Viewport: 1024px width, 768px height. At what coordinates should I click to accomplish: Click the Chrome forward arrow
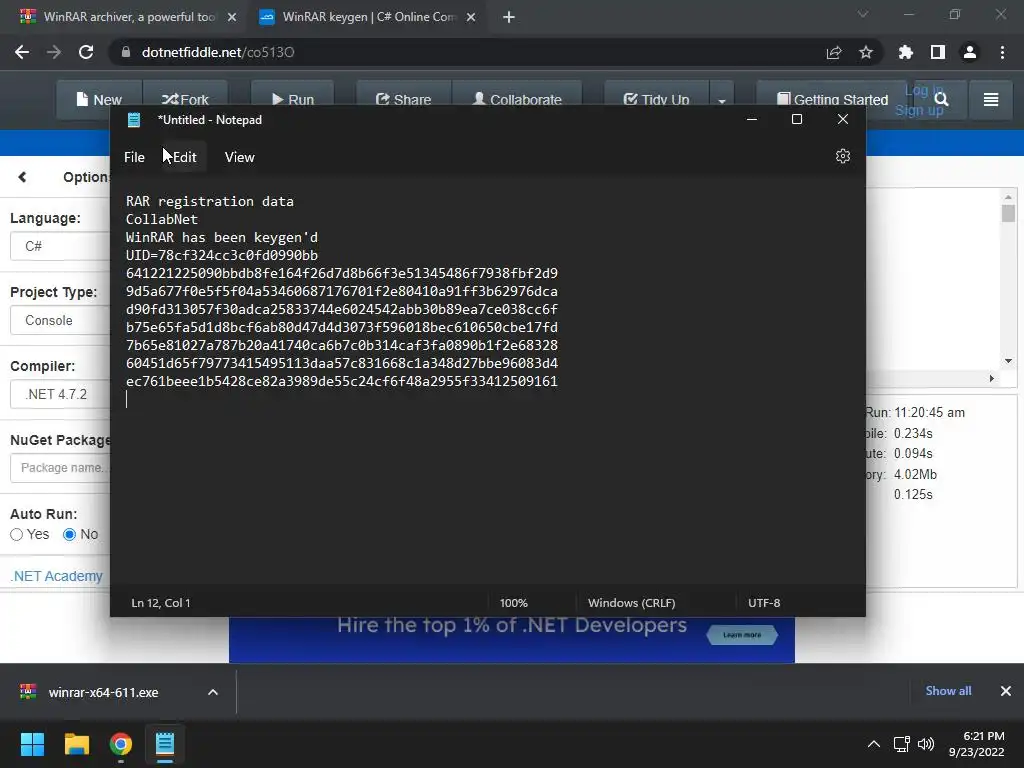pos(54,52)
